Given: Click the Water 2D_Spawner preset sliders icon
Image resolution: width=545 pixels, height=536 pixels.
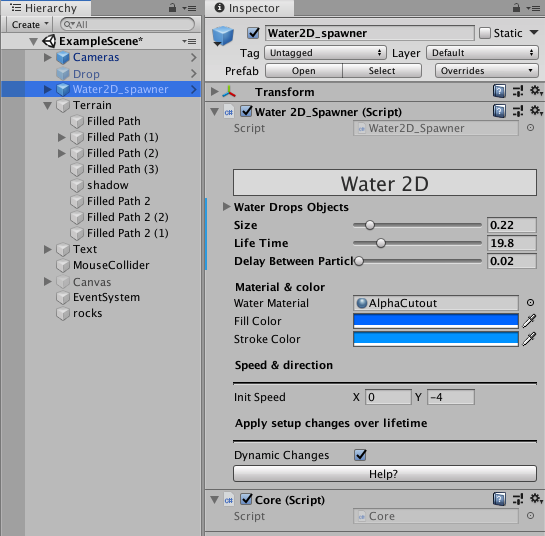Looking at the screenshot, I should click(518, 112).
